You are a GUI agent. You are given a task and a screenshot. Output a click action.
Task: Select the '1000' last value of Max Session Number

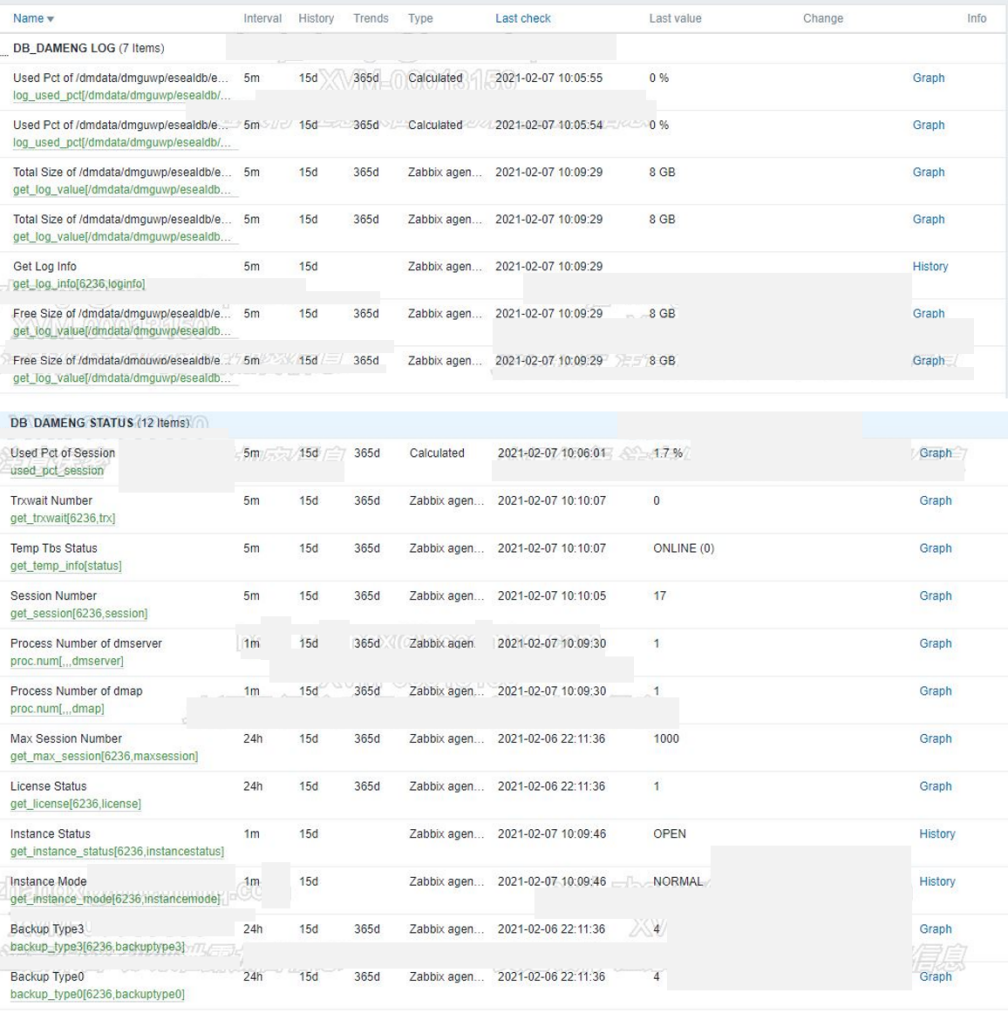coord(666,739)
